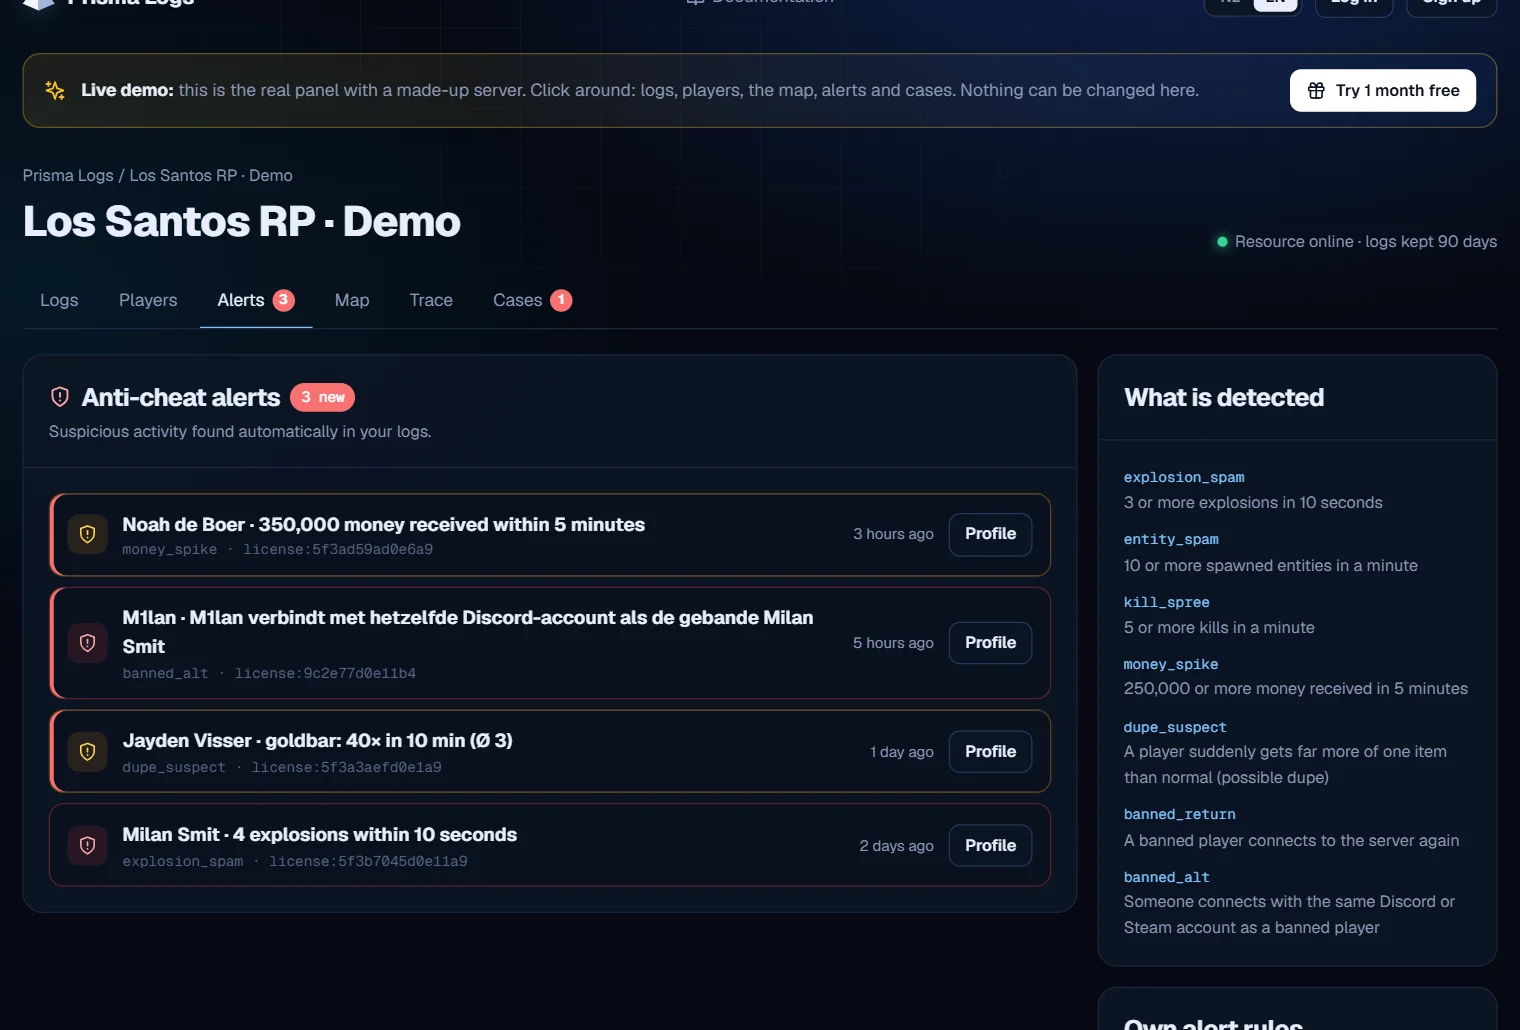Click the Los Santos RP · Demo breadcrumb
This screenshot has width=1520, height=1030.
(x=211, y=176)
